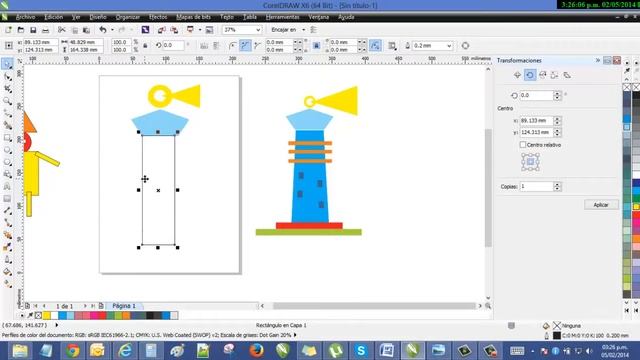Toggle relative corner scaling button
This screenshot has width=640, height=360.
tap(375, 46)
